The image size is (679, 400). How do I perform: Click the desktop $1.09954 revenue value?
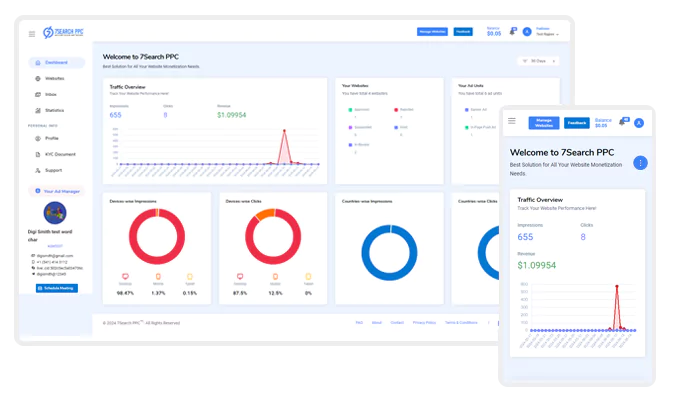232,115
